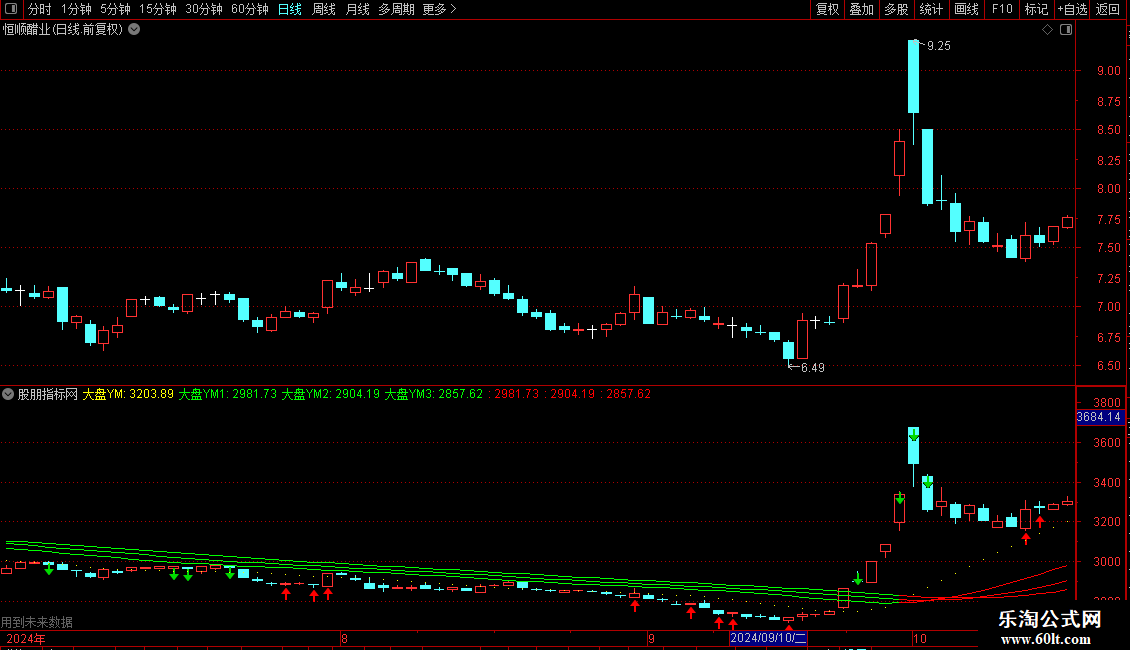The width and height of the screenshot is (1130, 650).
Task: Click the 2024年 label on timeline
Action: [26, 638]
